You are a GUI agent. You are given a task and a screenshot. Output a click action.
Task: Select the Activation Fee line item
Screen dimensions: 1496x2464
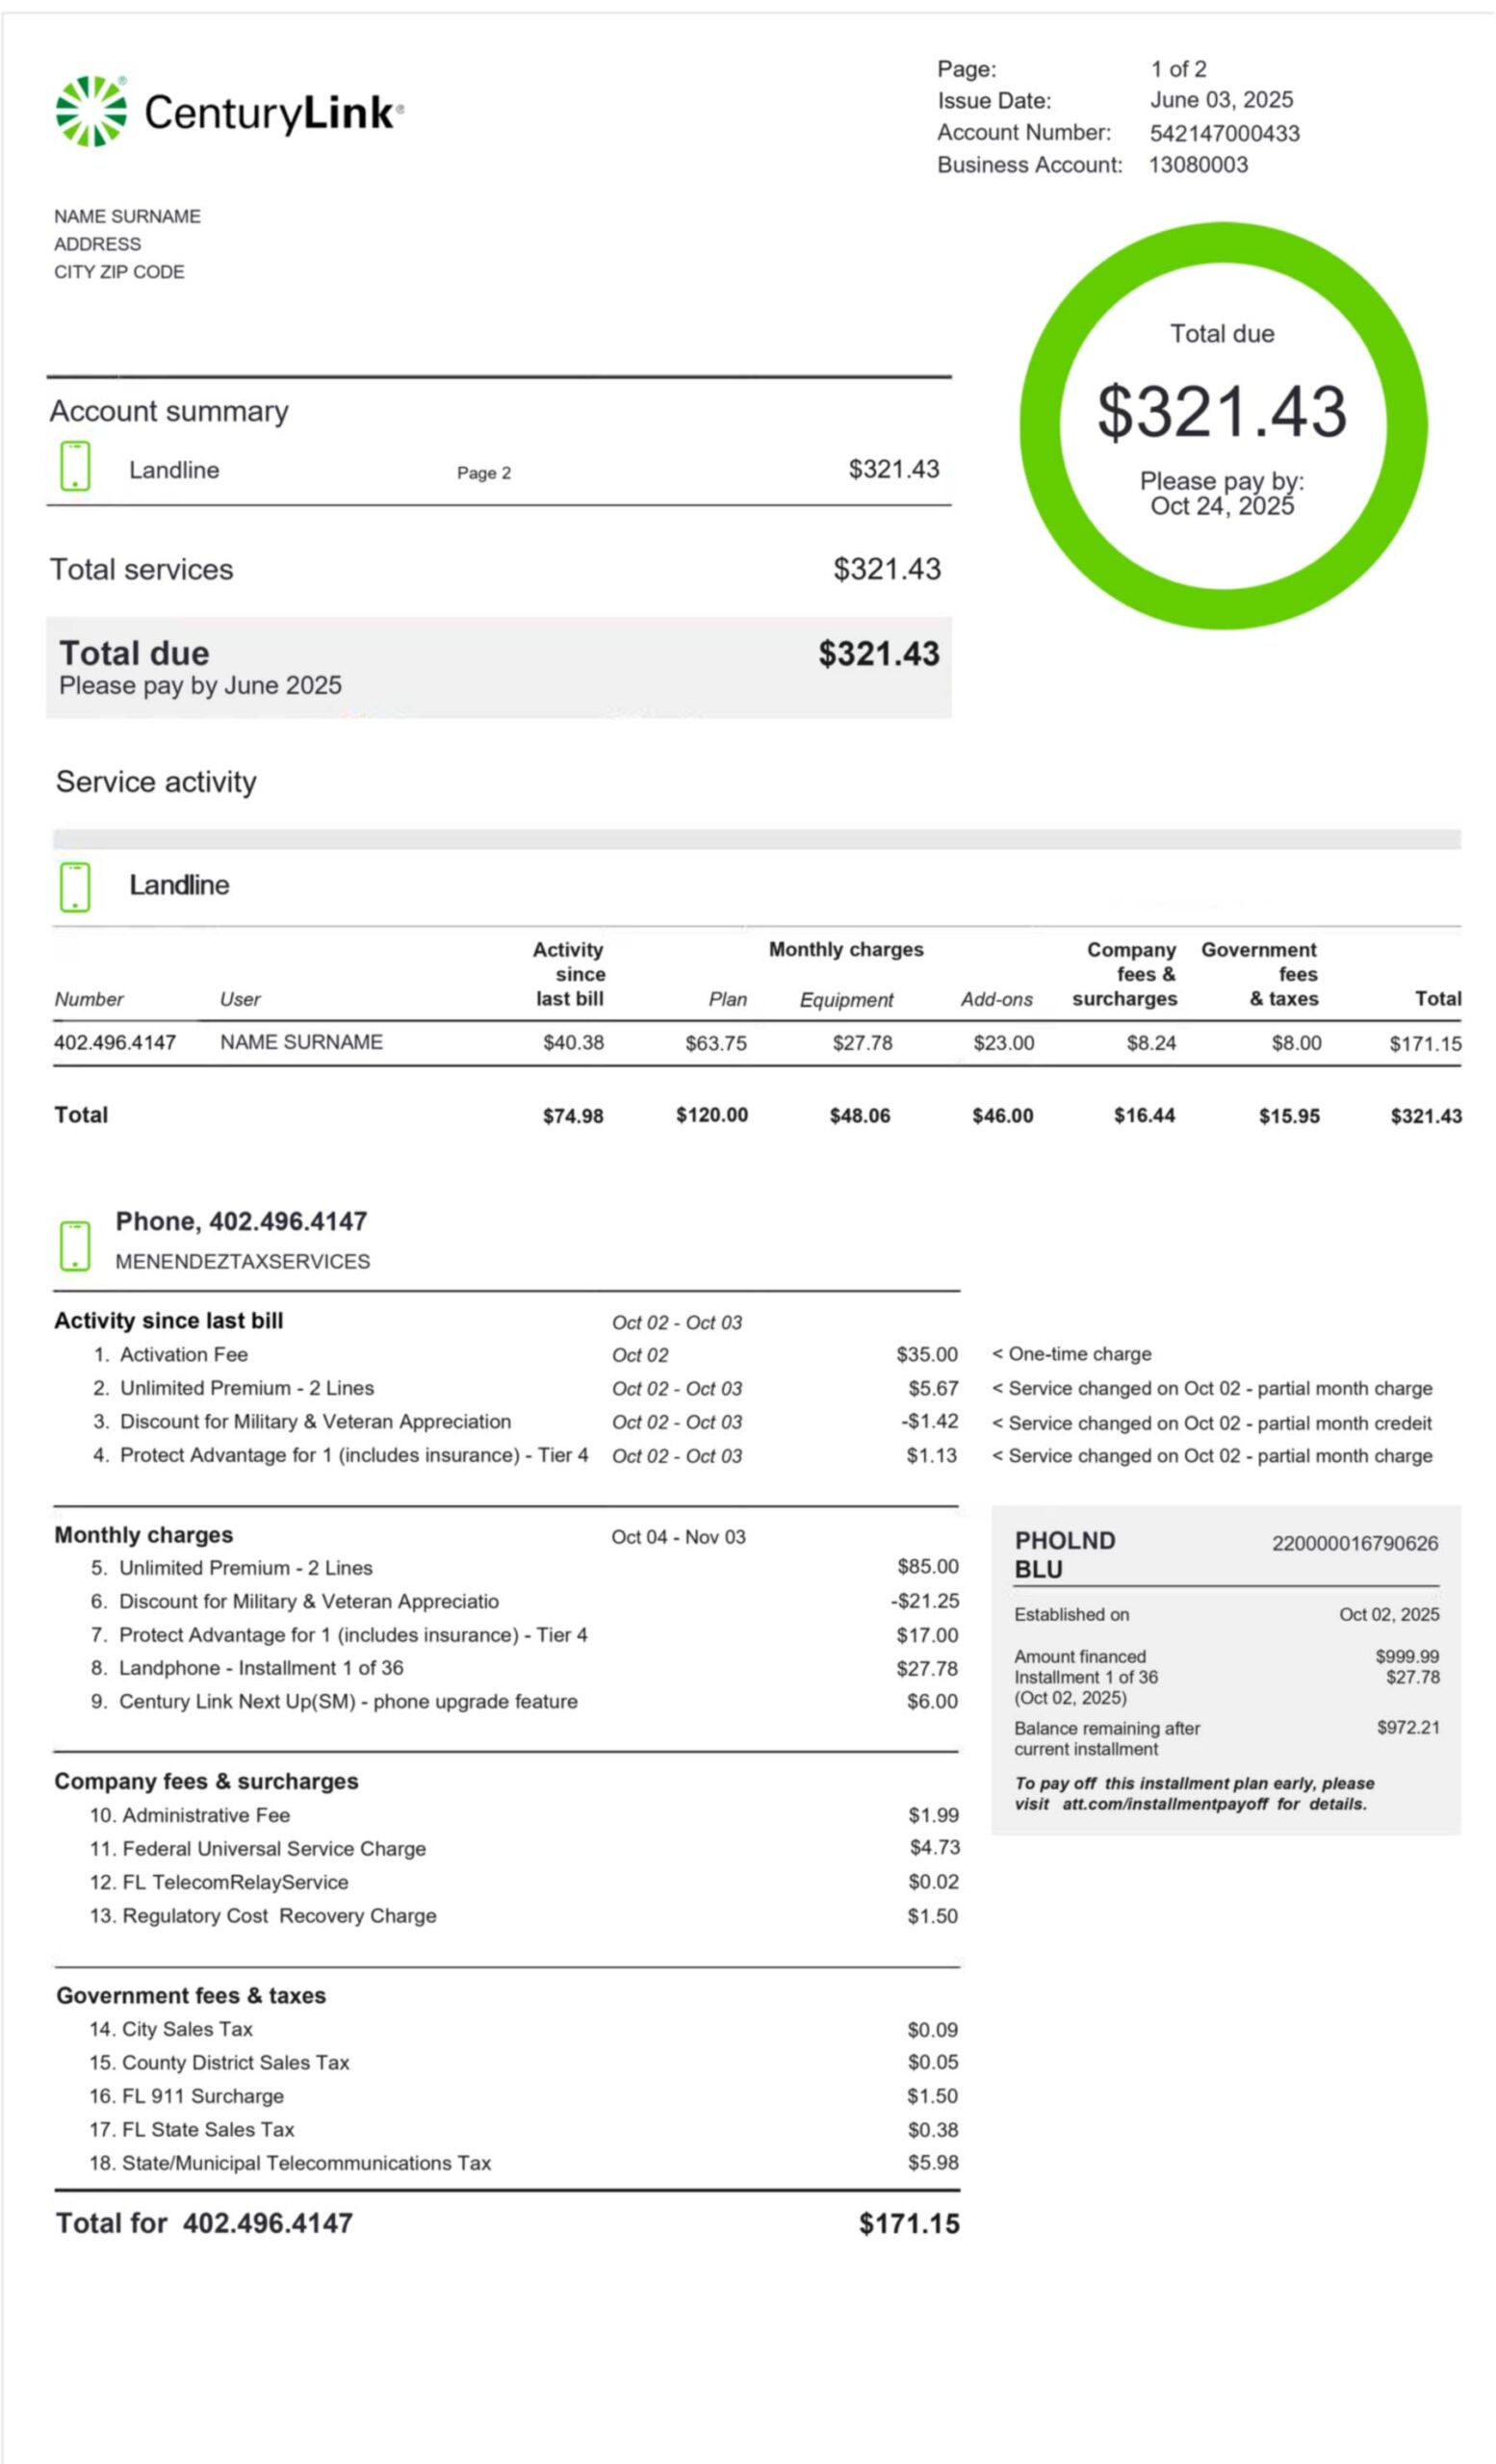(x=184, y=1355)
